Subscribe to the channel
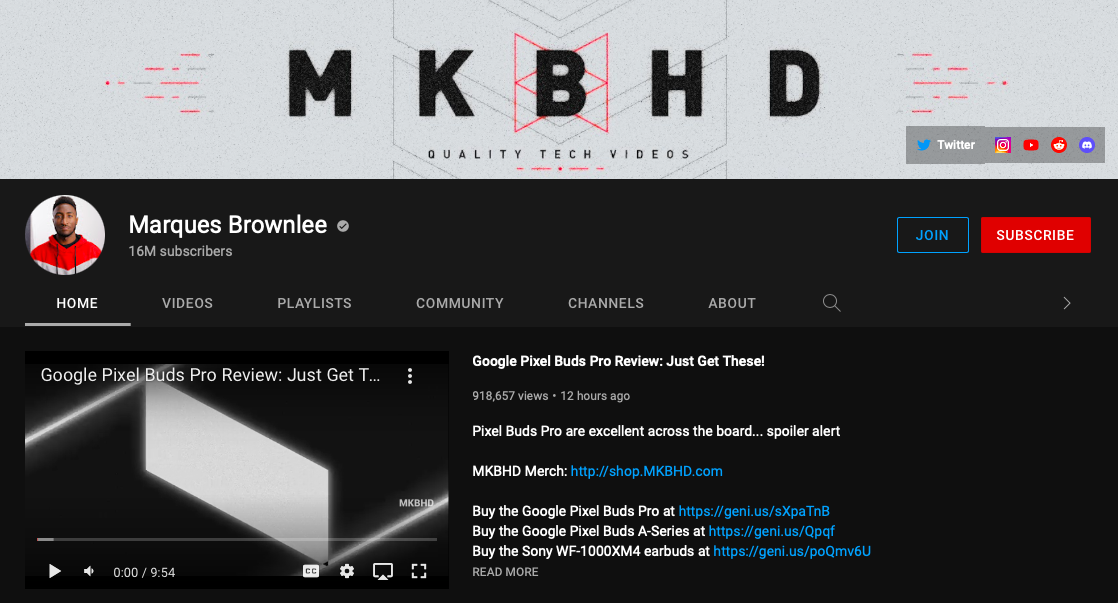This screenshot has width=1118, height=603. [x=1035, y=234]
